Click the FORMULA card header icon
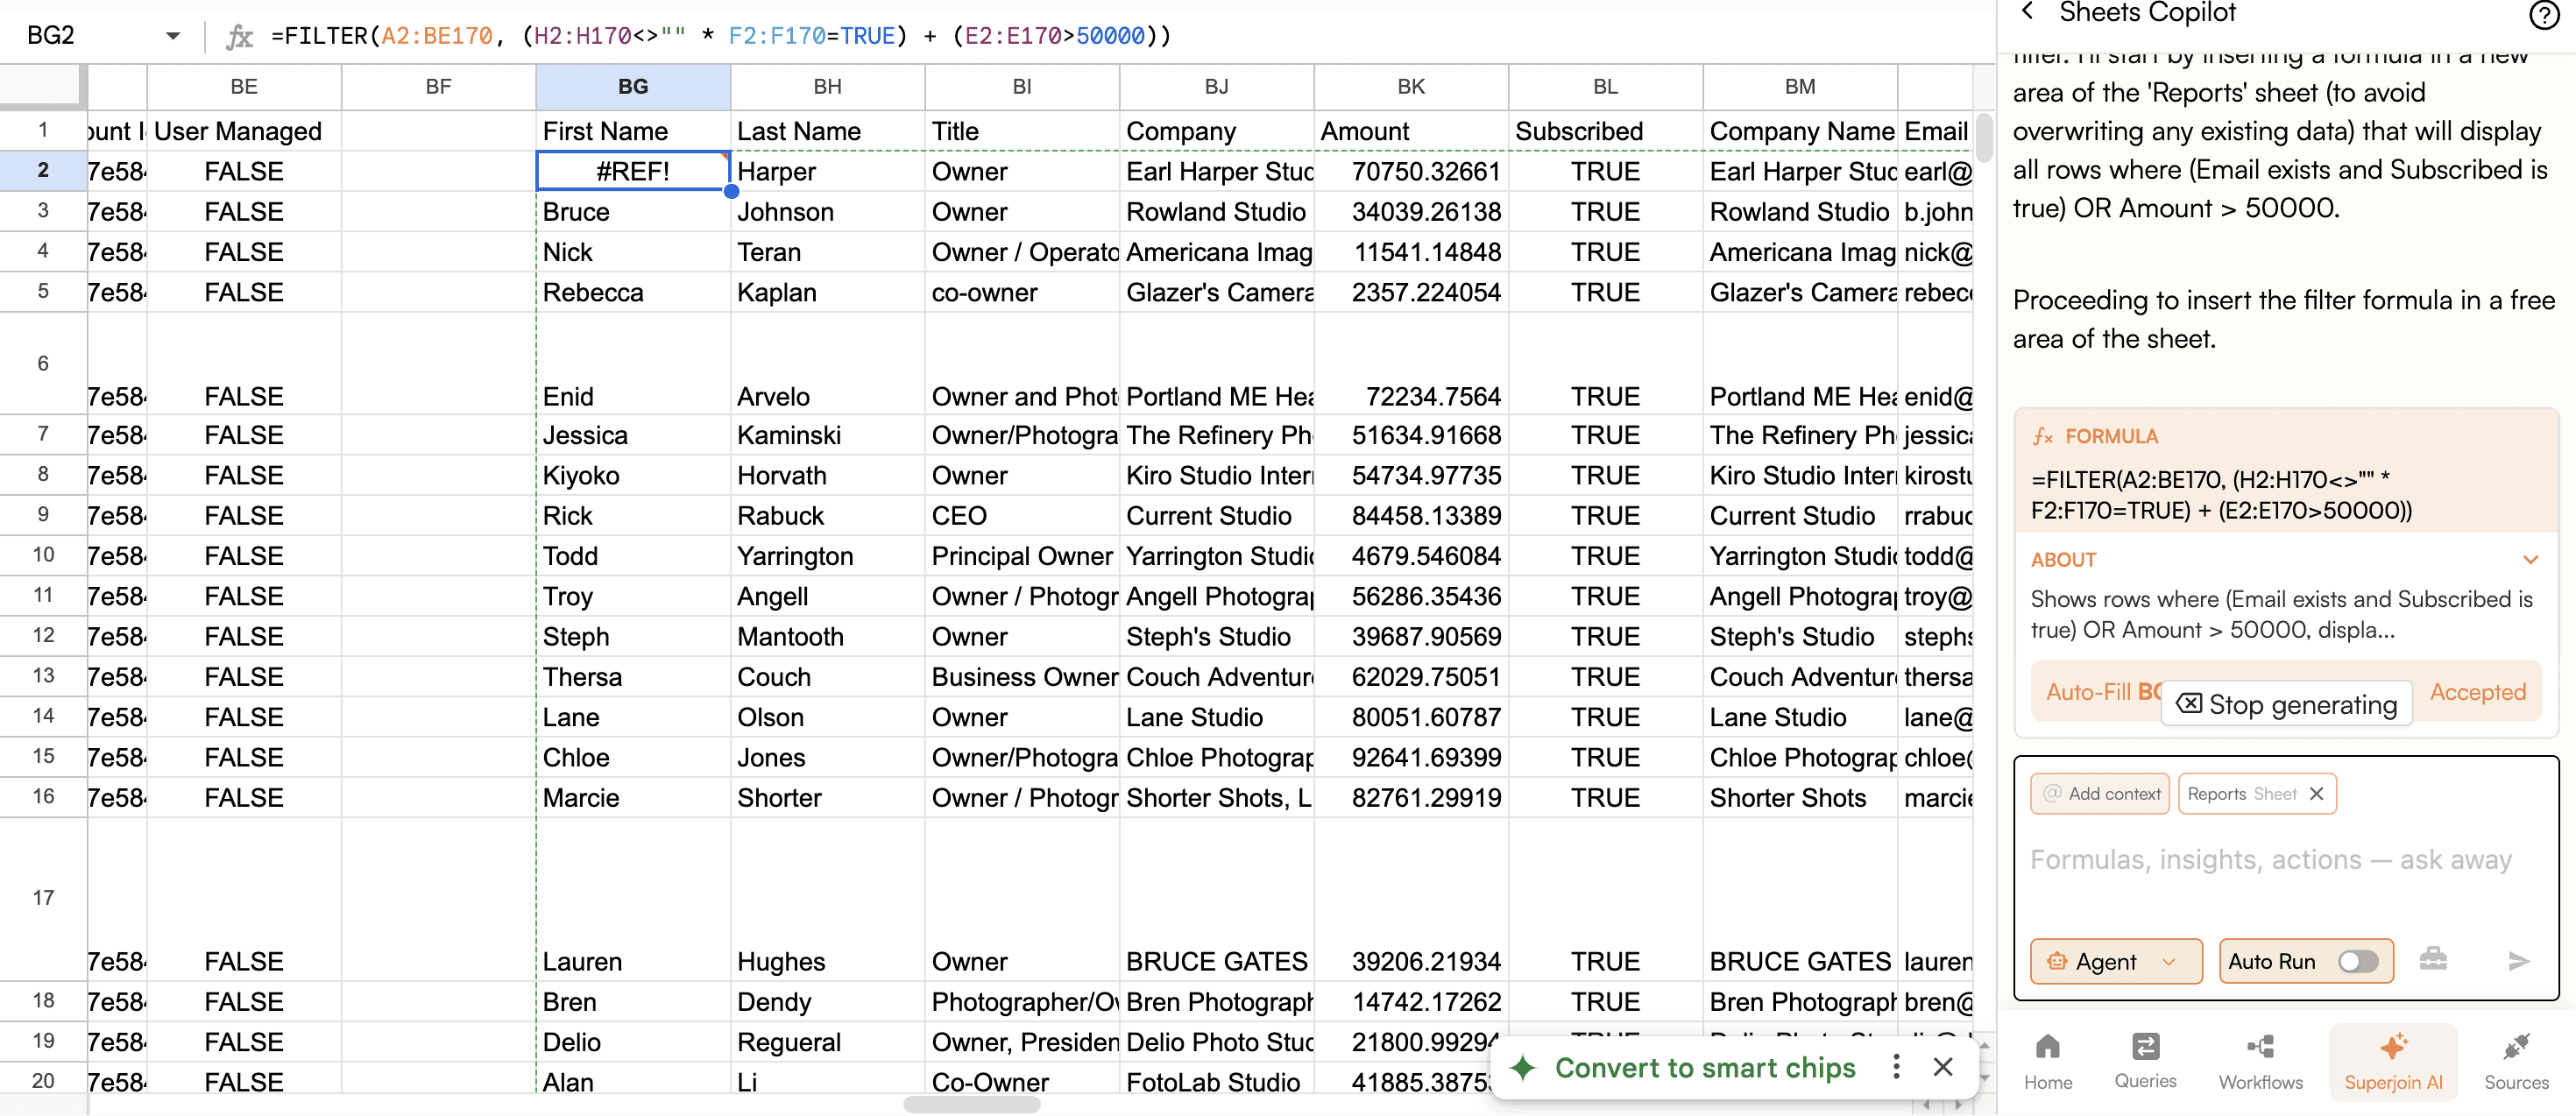The height and width of the screenshot is (1116, 2576). (2042, 436)
